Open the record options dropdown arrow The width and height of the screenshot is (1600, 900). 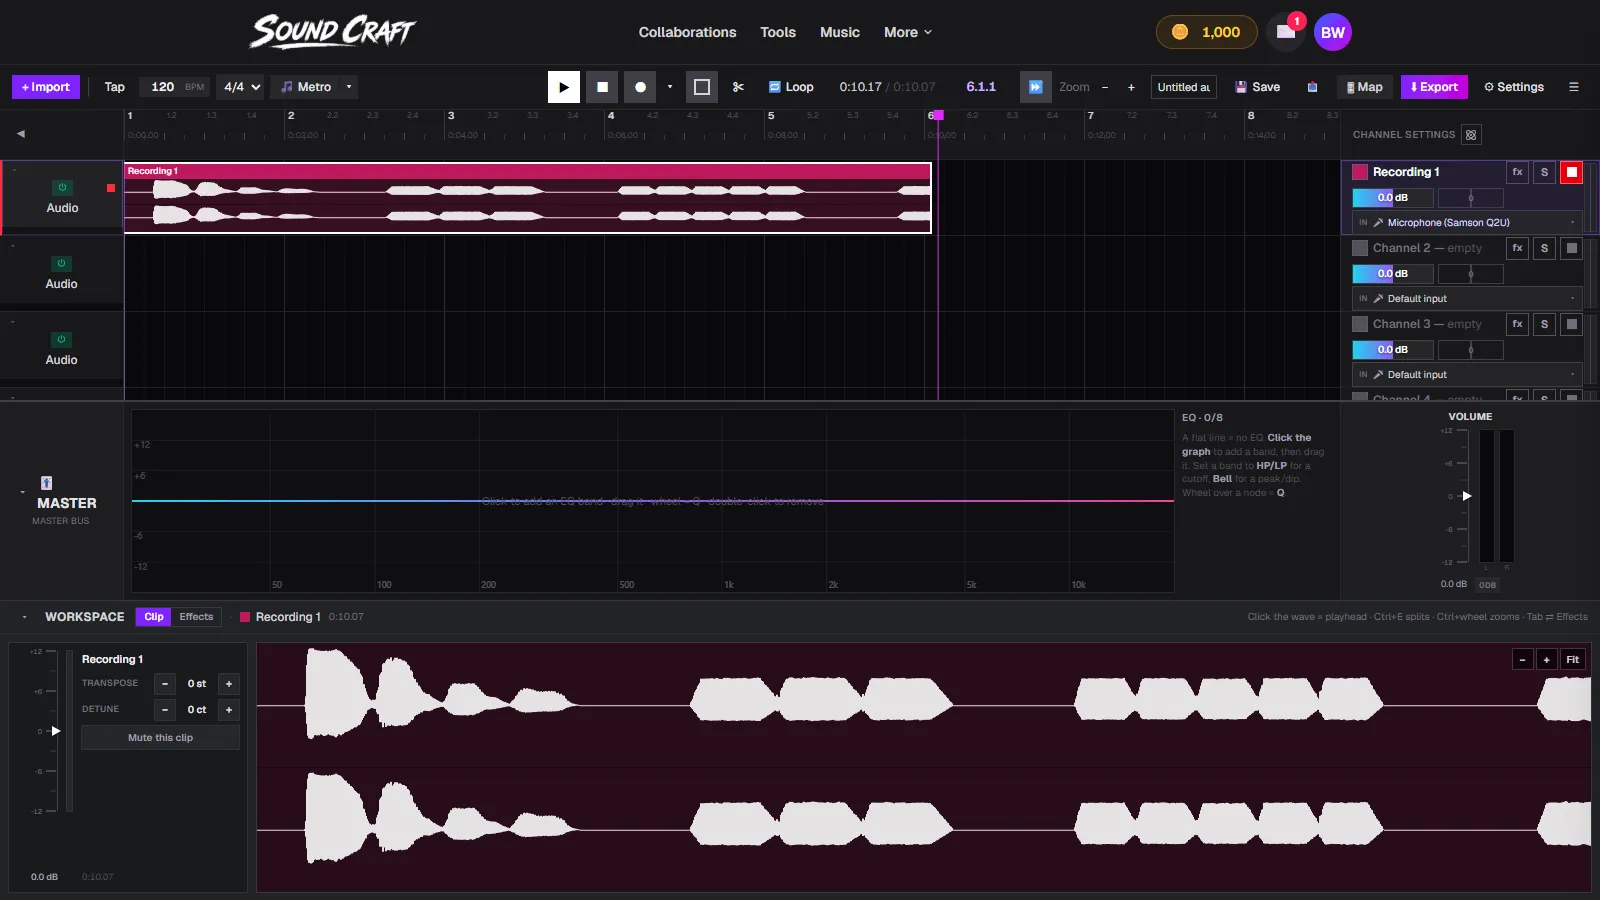(670, 87)
